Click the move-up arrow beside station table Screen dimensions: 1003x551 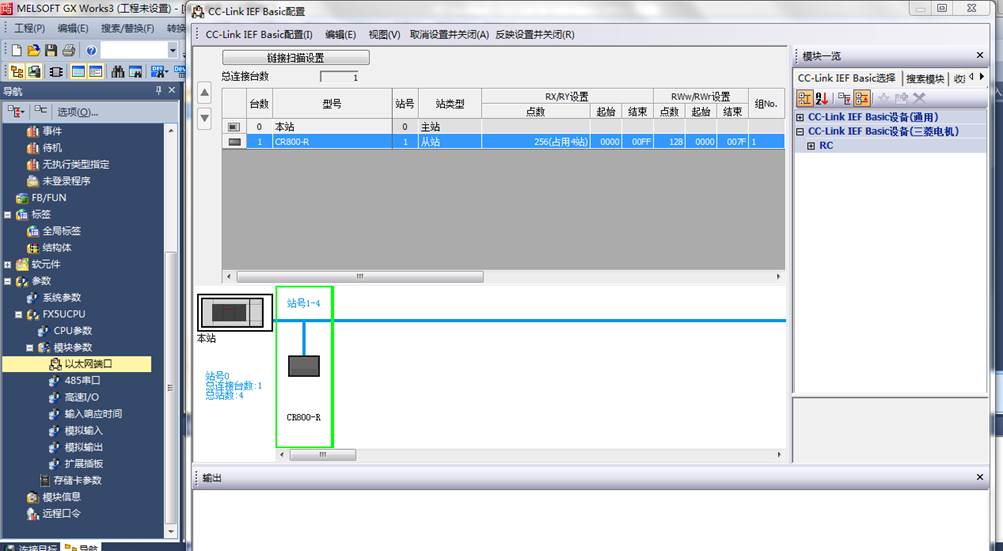coord(205,93)
